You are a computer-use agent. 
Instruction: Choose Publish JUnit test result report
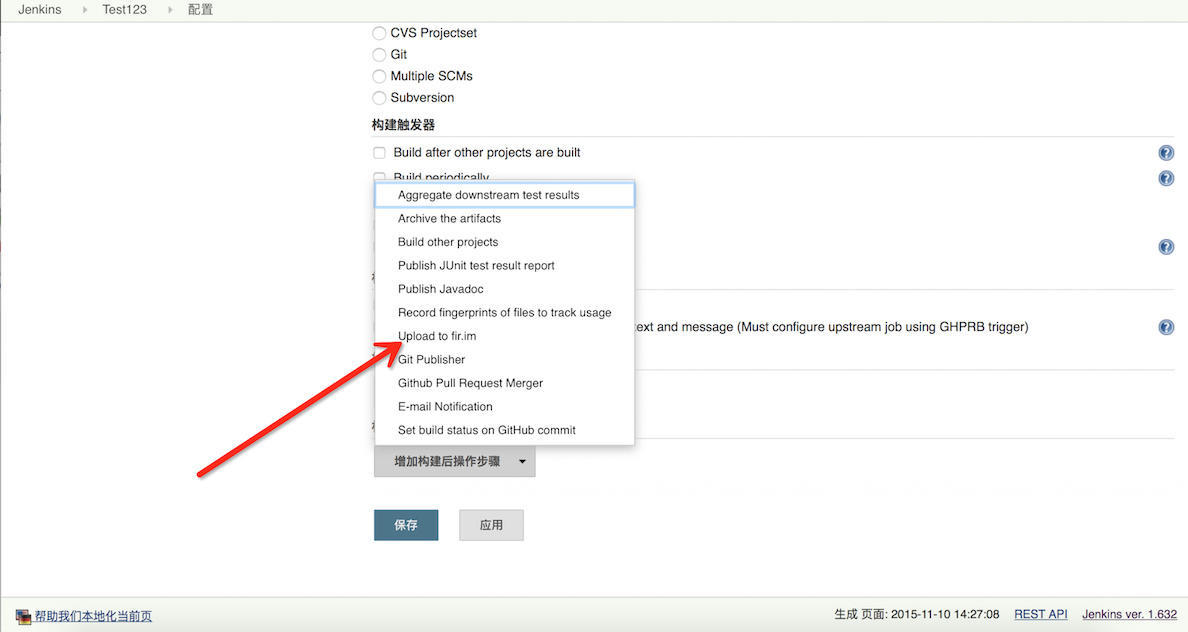click(x=505, y=265)
